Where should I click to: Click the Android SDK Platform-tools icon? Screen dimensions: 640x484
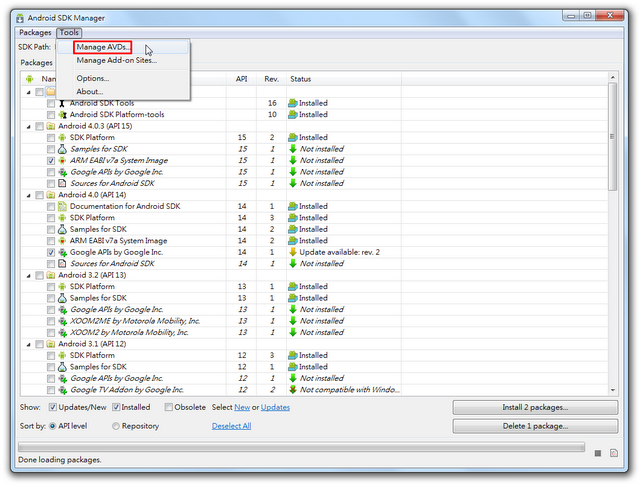point(62,115)
